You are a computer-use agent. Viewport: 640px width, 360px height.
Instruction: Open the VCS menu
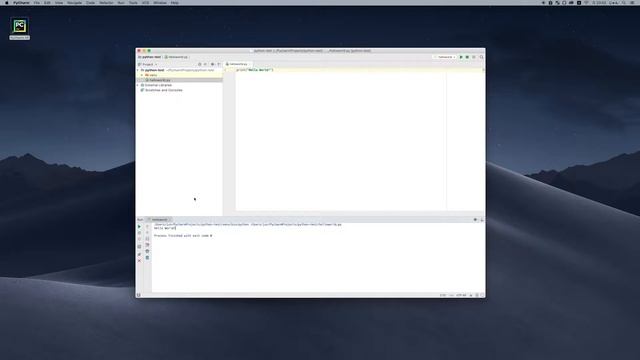(x=146, y=3)
